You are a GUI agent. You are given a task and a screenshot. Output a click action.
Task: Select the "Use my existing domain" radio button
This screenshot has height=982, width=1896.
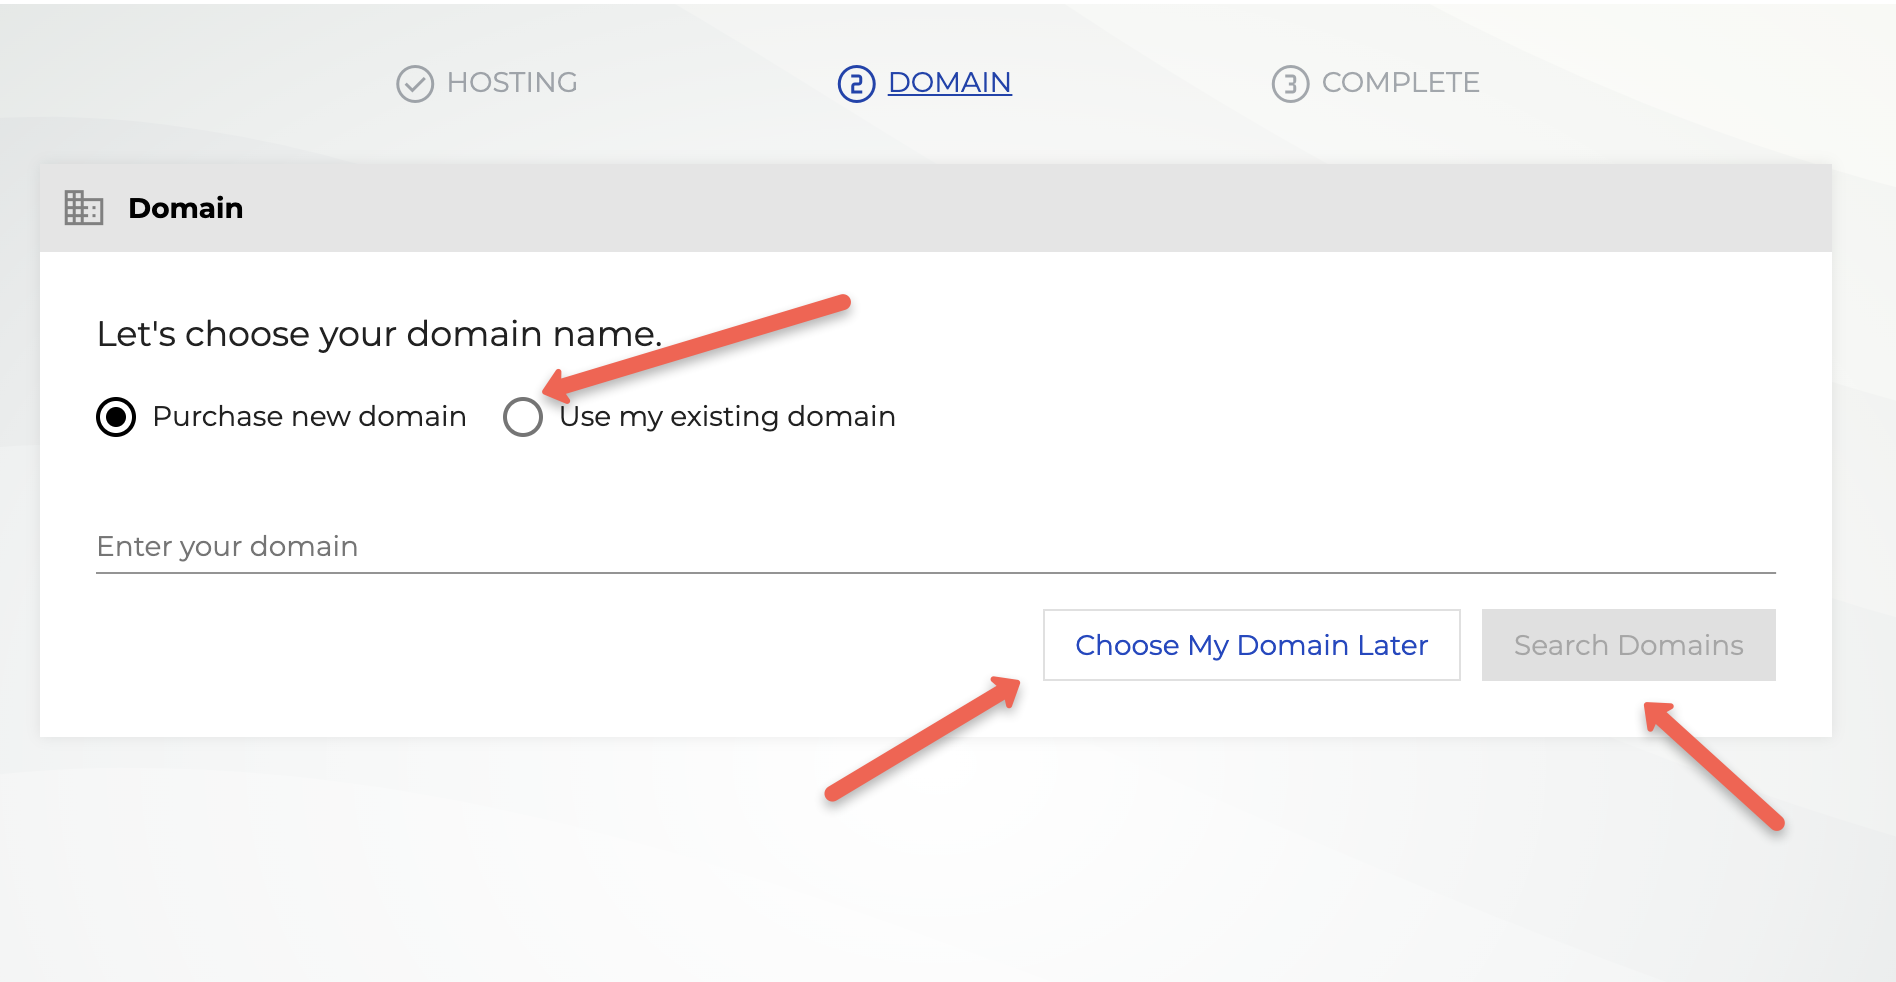click(x=522, y=417)
